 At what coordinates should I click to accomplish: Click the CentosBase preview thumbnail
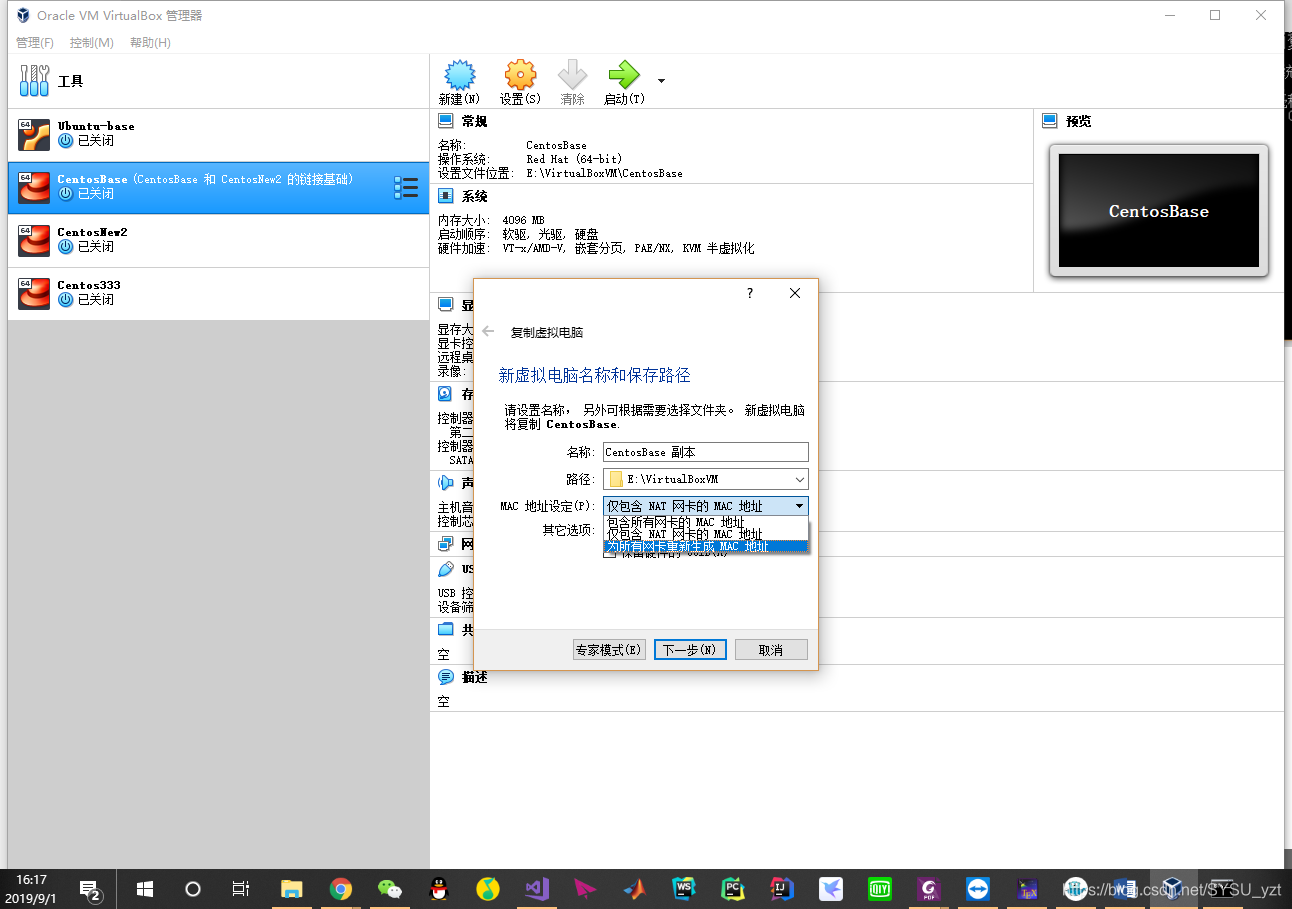click(x=1159, y=211)
